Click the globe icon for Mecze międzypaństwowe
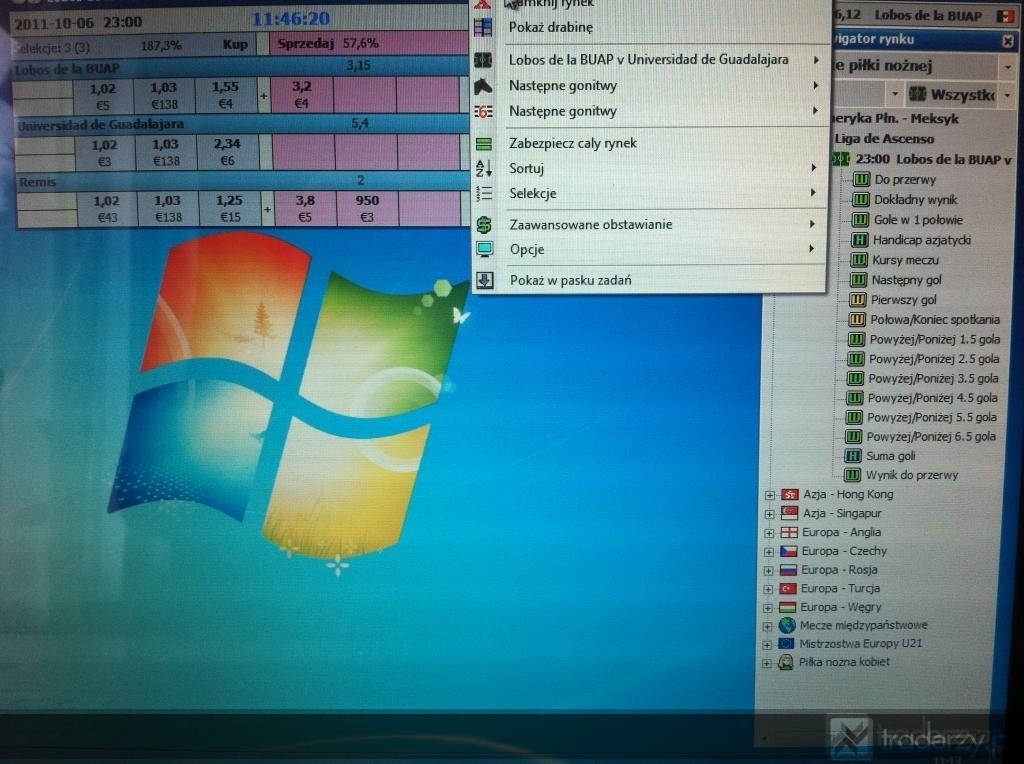The width and height of the screenshot is (1024, 764). pyautogui.click(x=787, y=626)
